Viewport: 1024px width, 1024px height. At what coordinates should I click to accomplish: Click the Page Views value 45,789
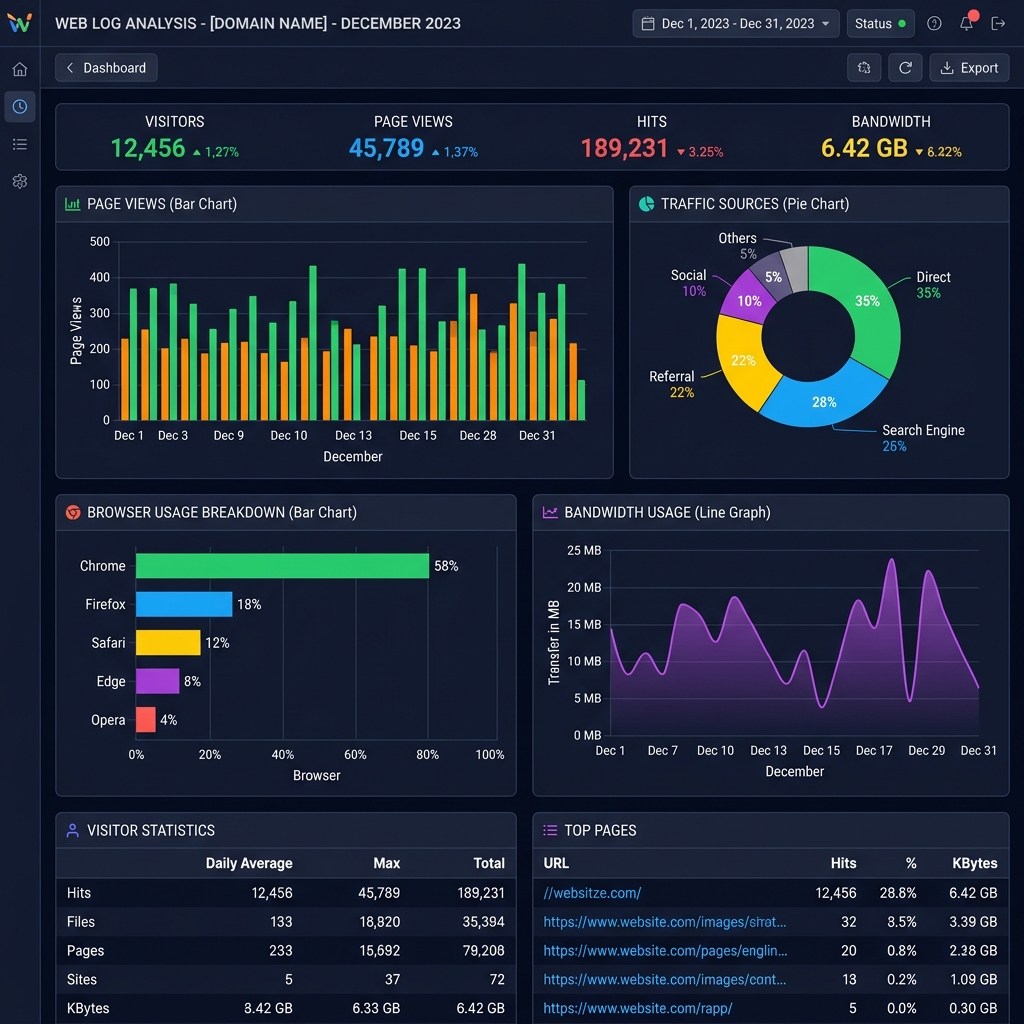coord(387,148)
